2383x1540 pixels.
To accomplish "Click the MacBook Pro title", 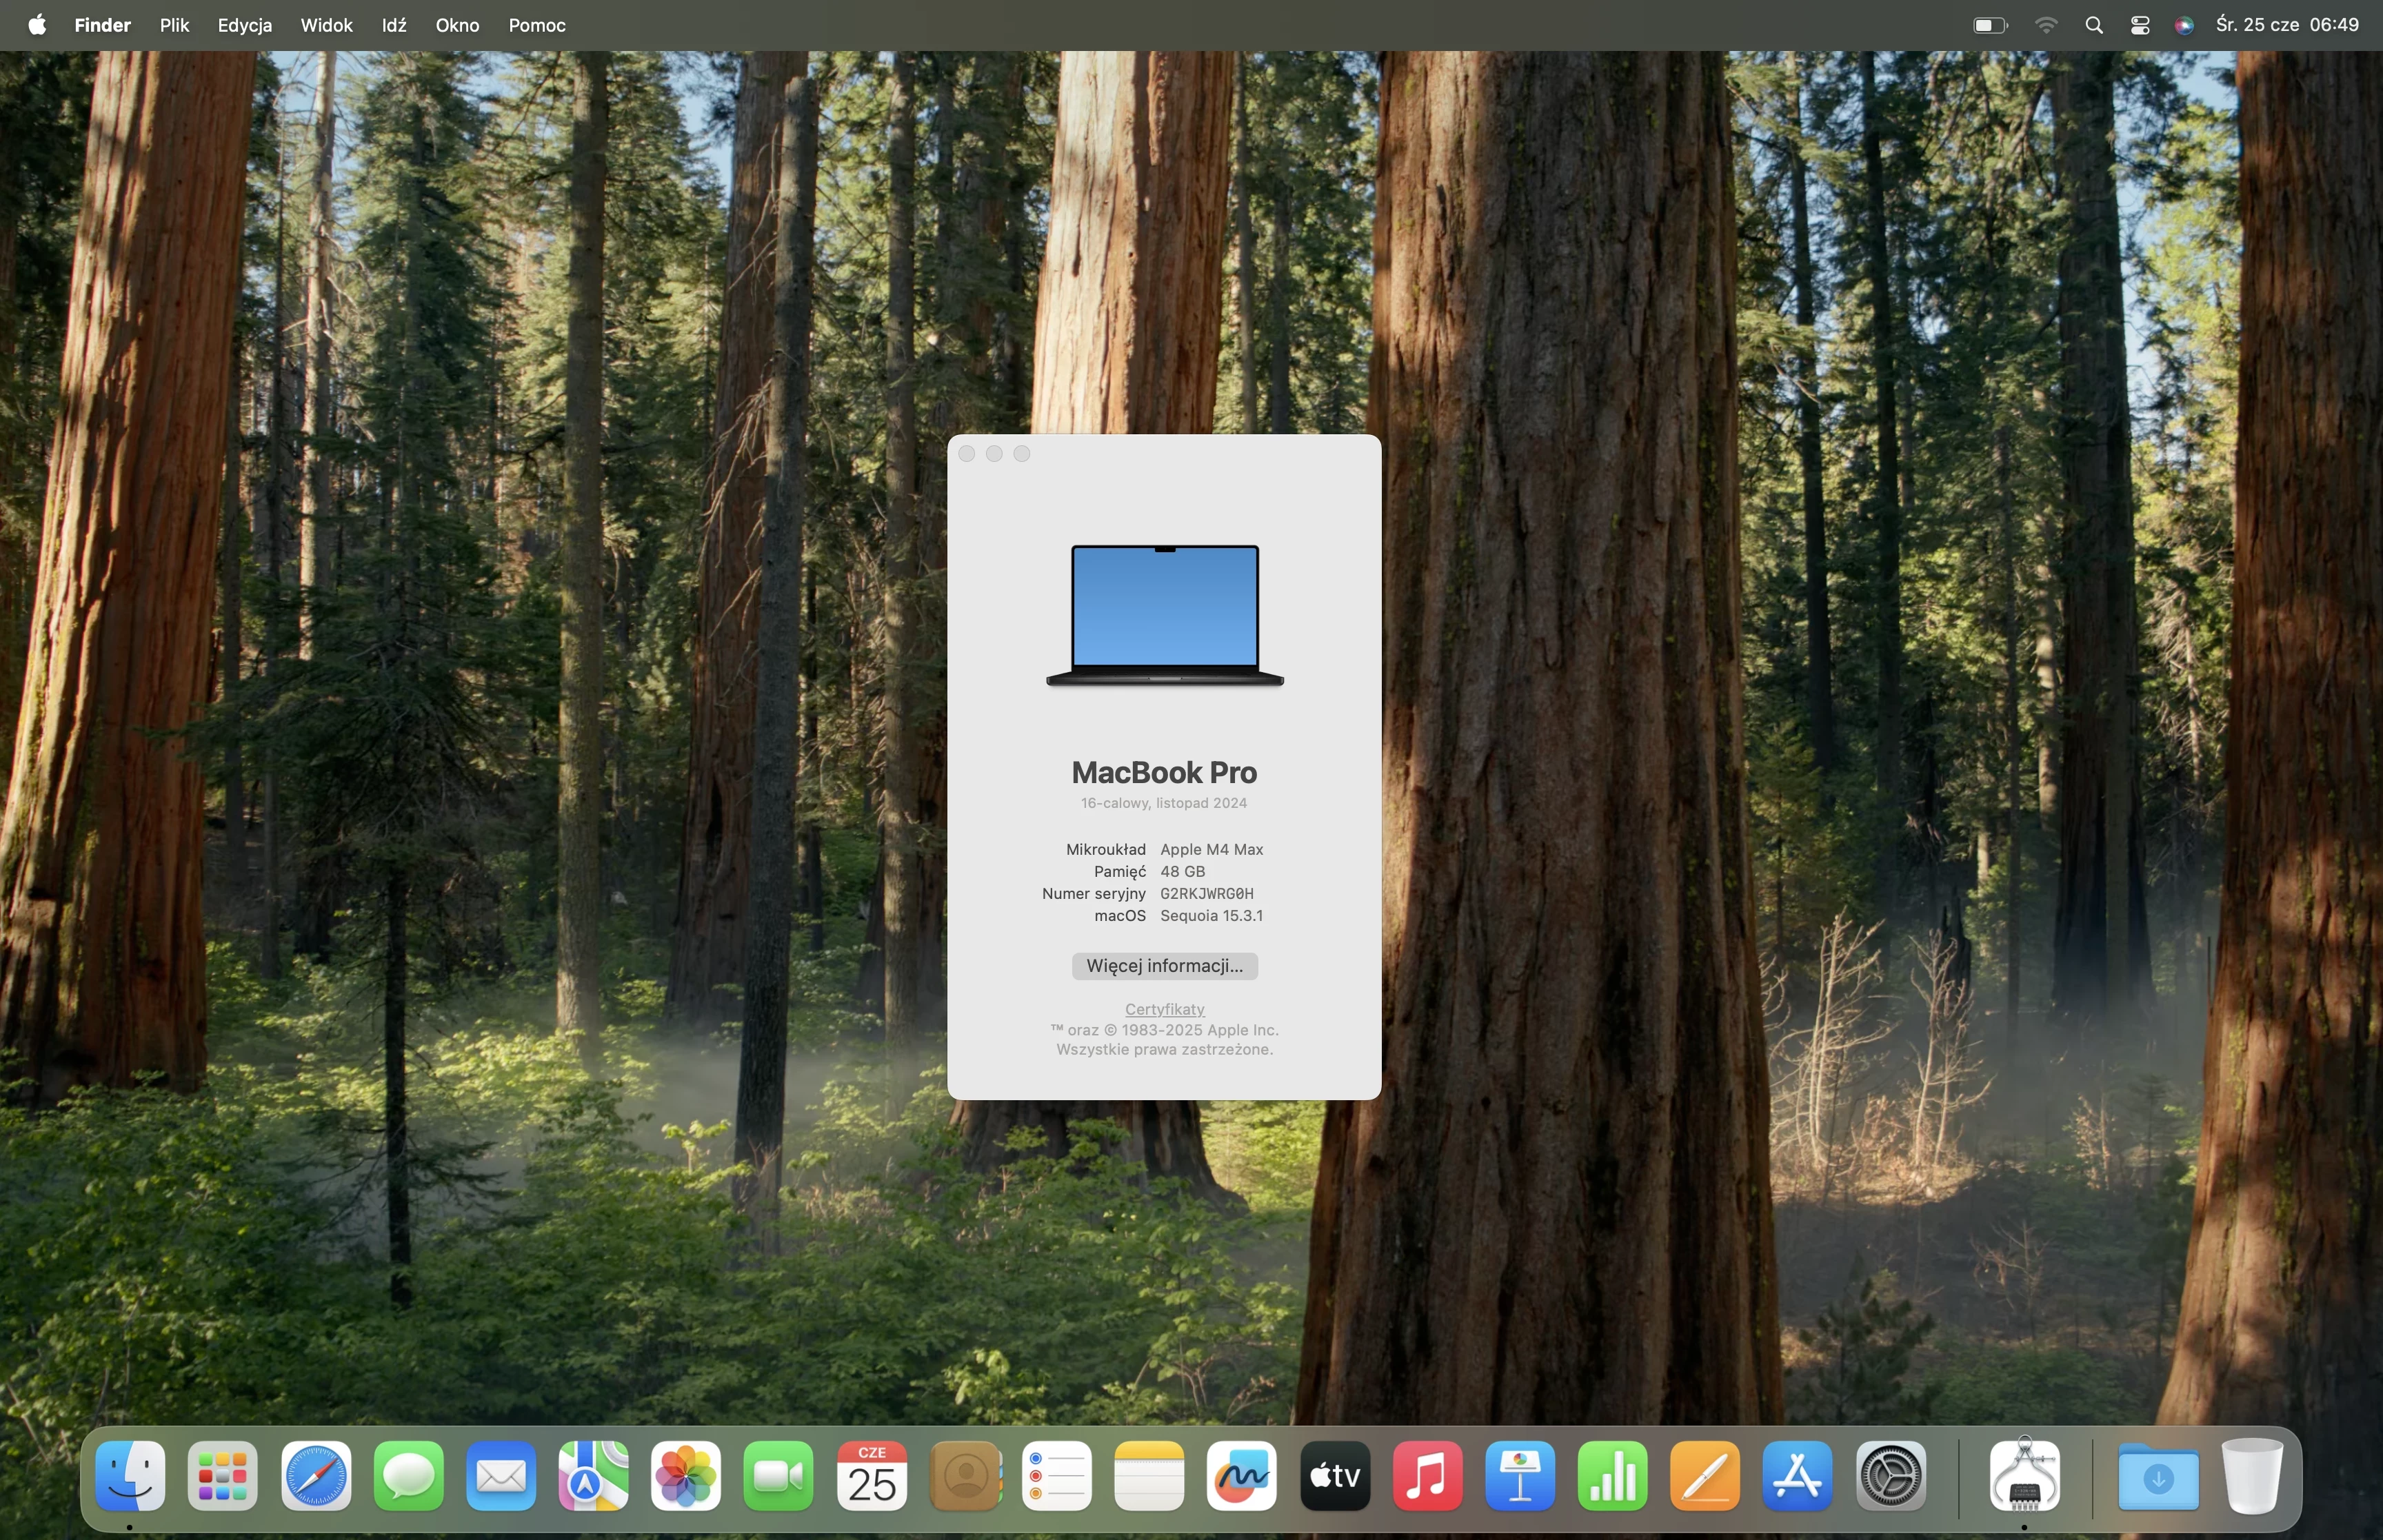I will (x=1164, y=772).
